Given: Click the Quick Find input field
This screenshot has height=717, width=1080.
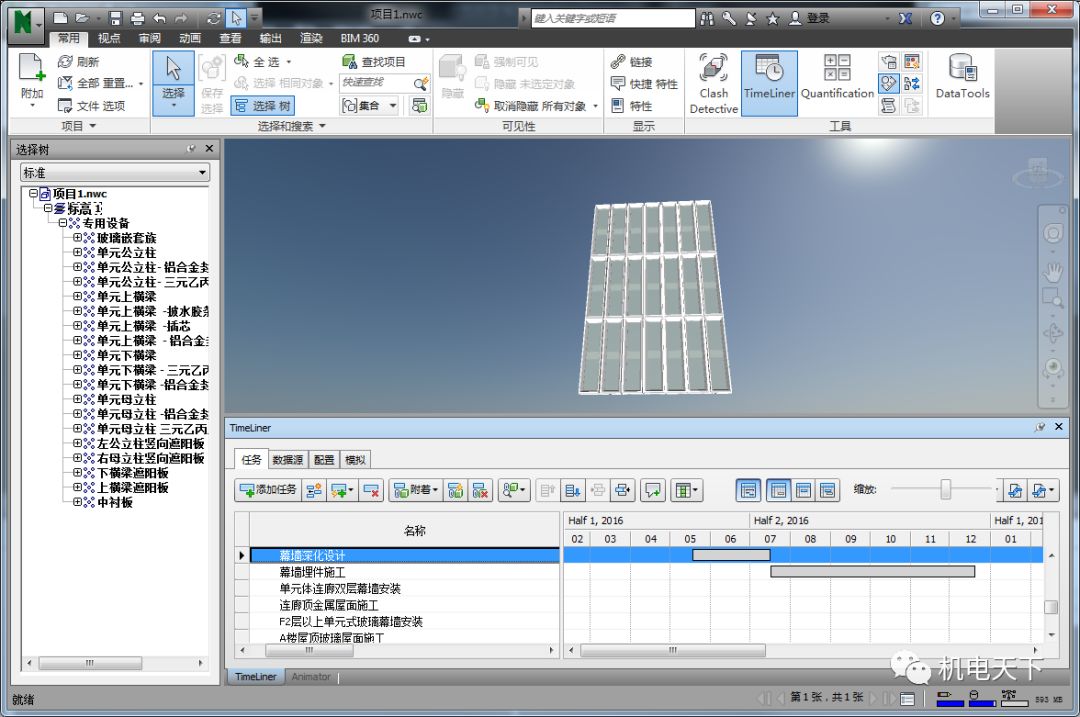Looking at the screenshot, I should 376,83.
